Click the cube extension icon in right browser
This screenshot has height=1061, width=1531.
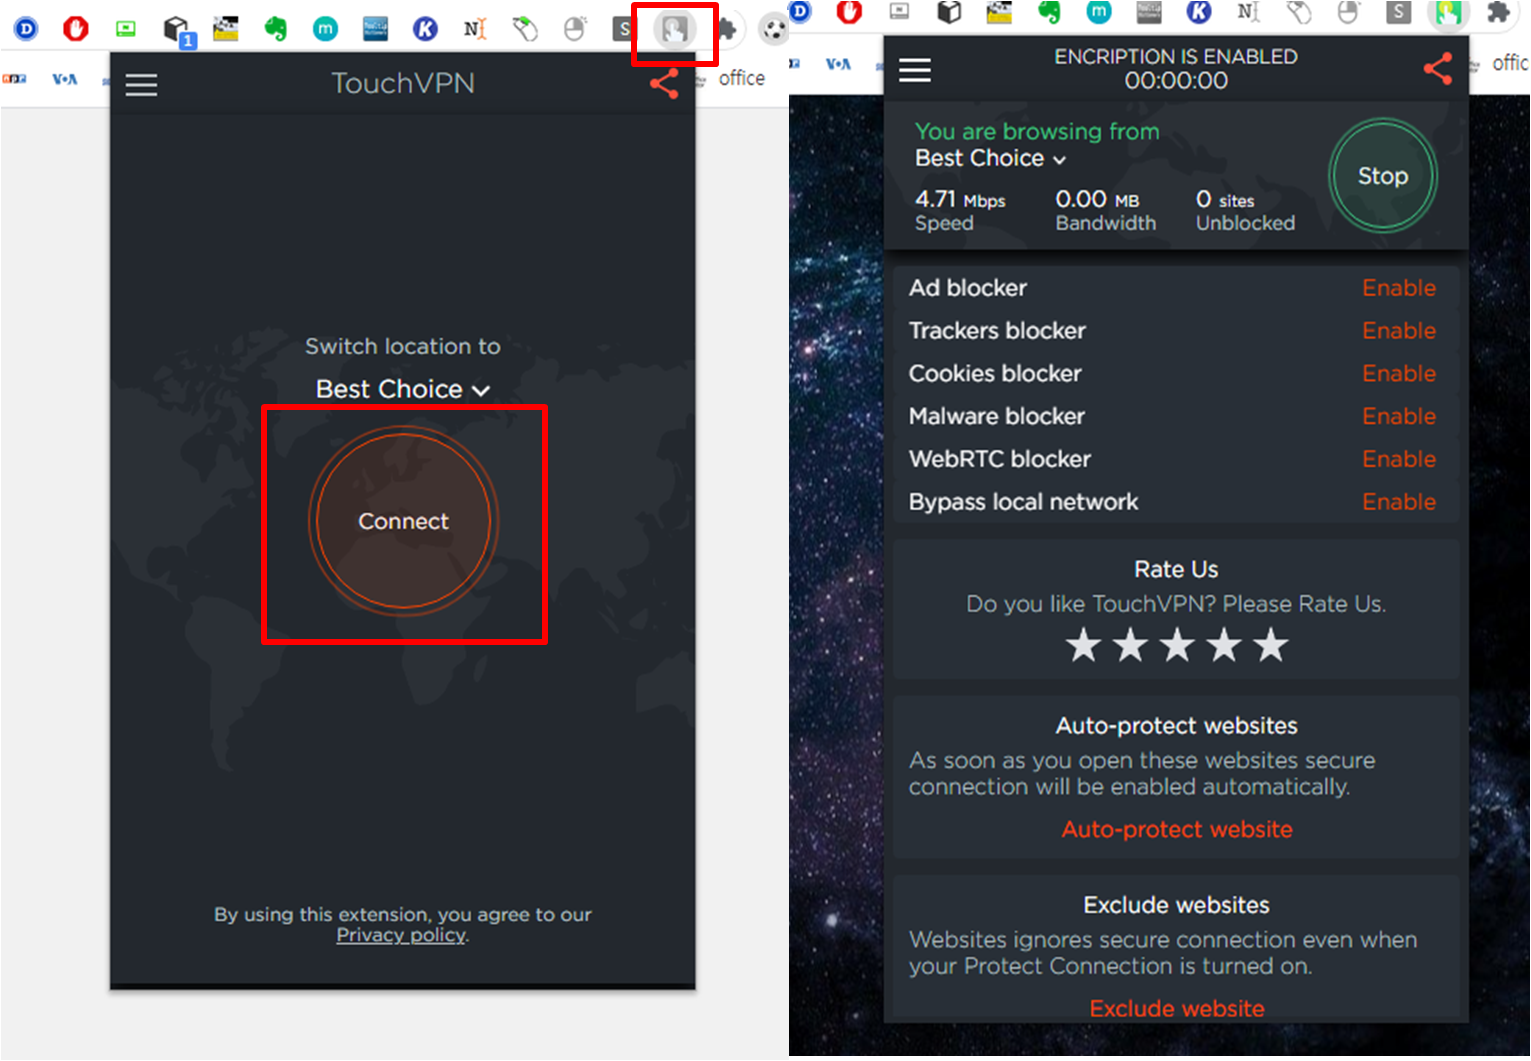949,12
